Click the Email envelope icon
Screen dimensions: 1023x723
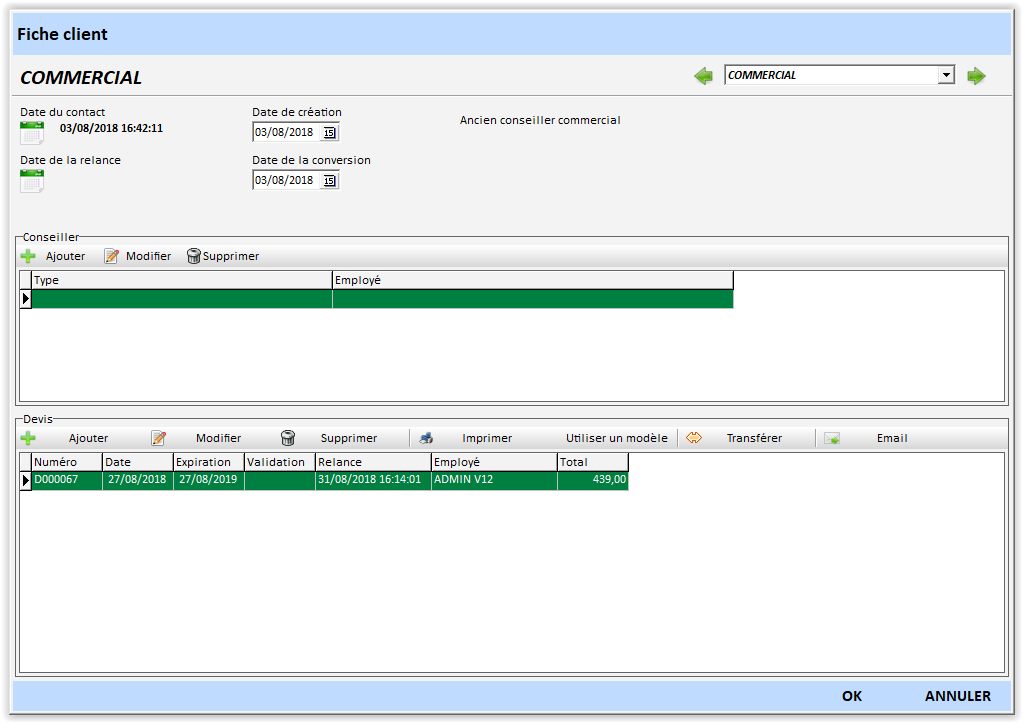[831, 438]
